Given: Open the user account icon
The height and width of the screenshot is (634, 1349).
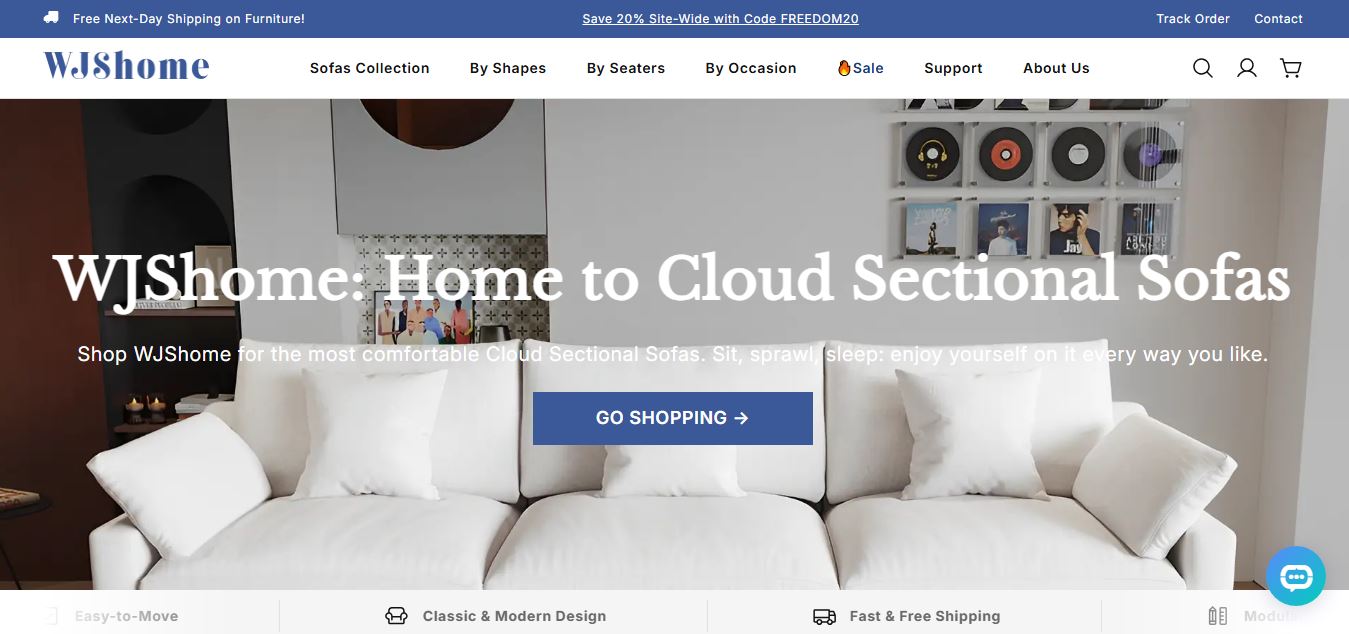Looking at the screenshot, I should point(1247,68).
